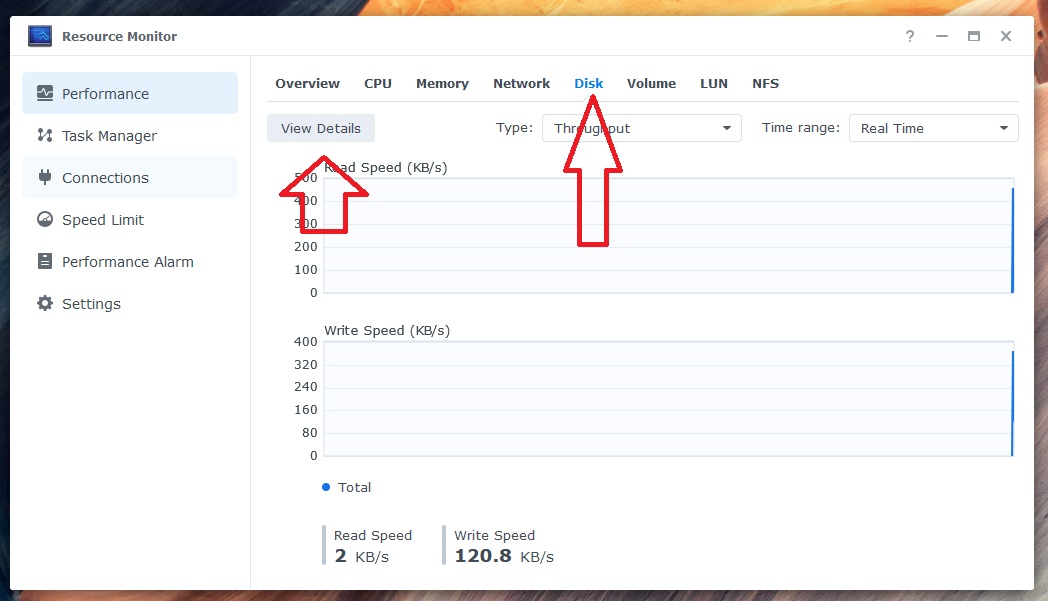Viewport: 1048px width, 601px height.
Task: Click the Settings gear icon
Action: click(44, 303)
